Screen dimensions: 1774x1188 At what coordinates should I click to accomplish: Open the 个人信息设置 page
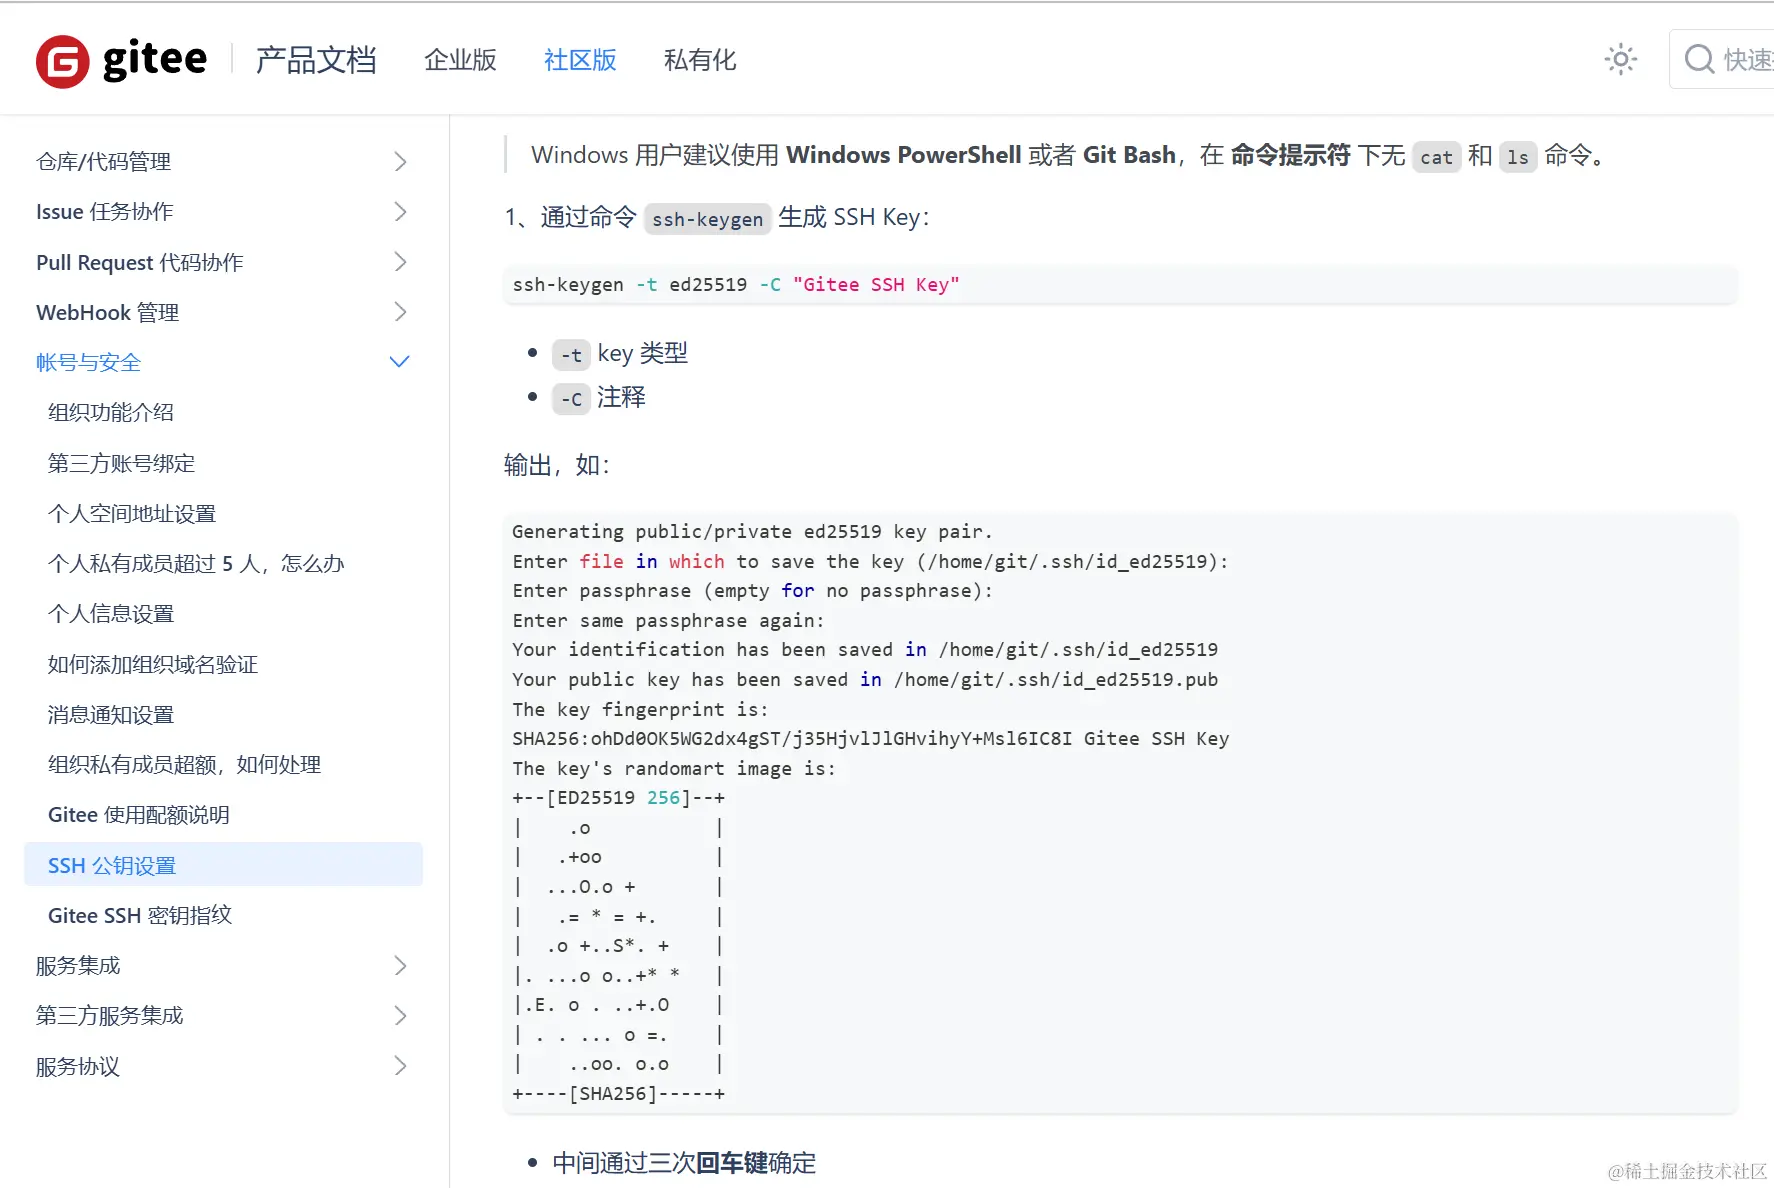tap(111, 614)
